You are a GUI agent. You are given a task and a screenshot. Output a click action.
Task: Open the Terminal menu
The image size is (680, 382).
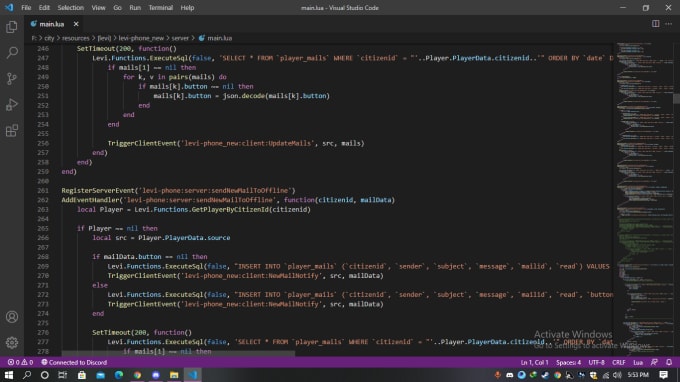[160, 8]
